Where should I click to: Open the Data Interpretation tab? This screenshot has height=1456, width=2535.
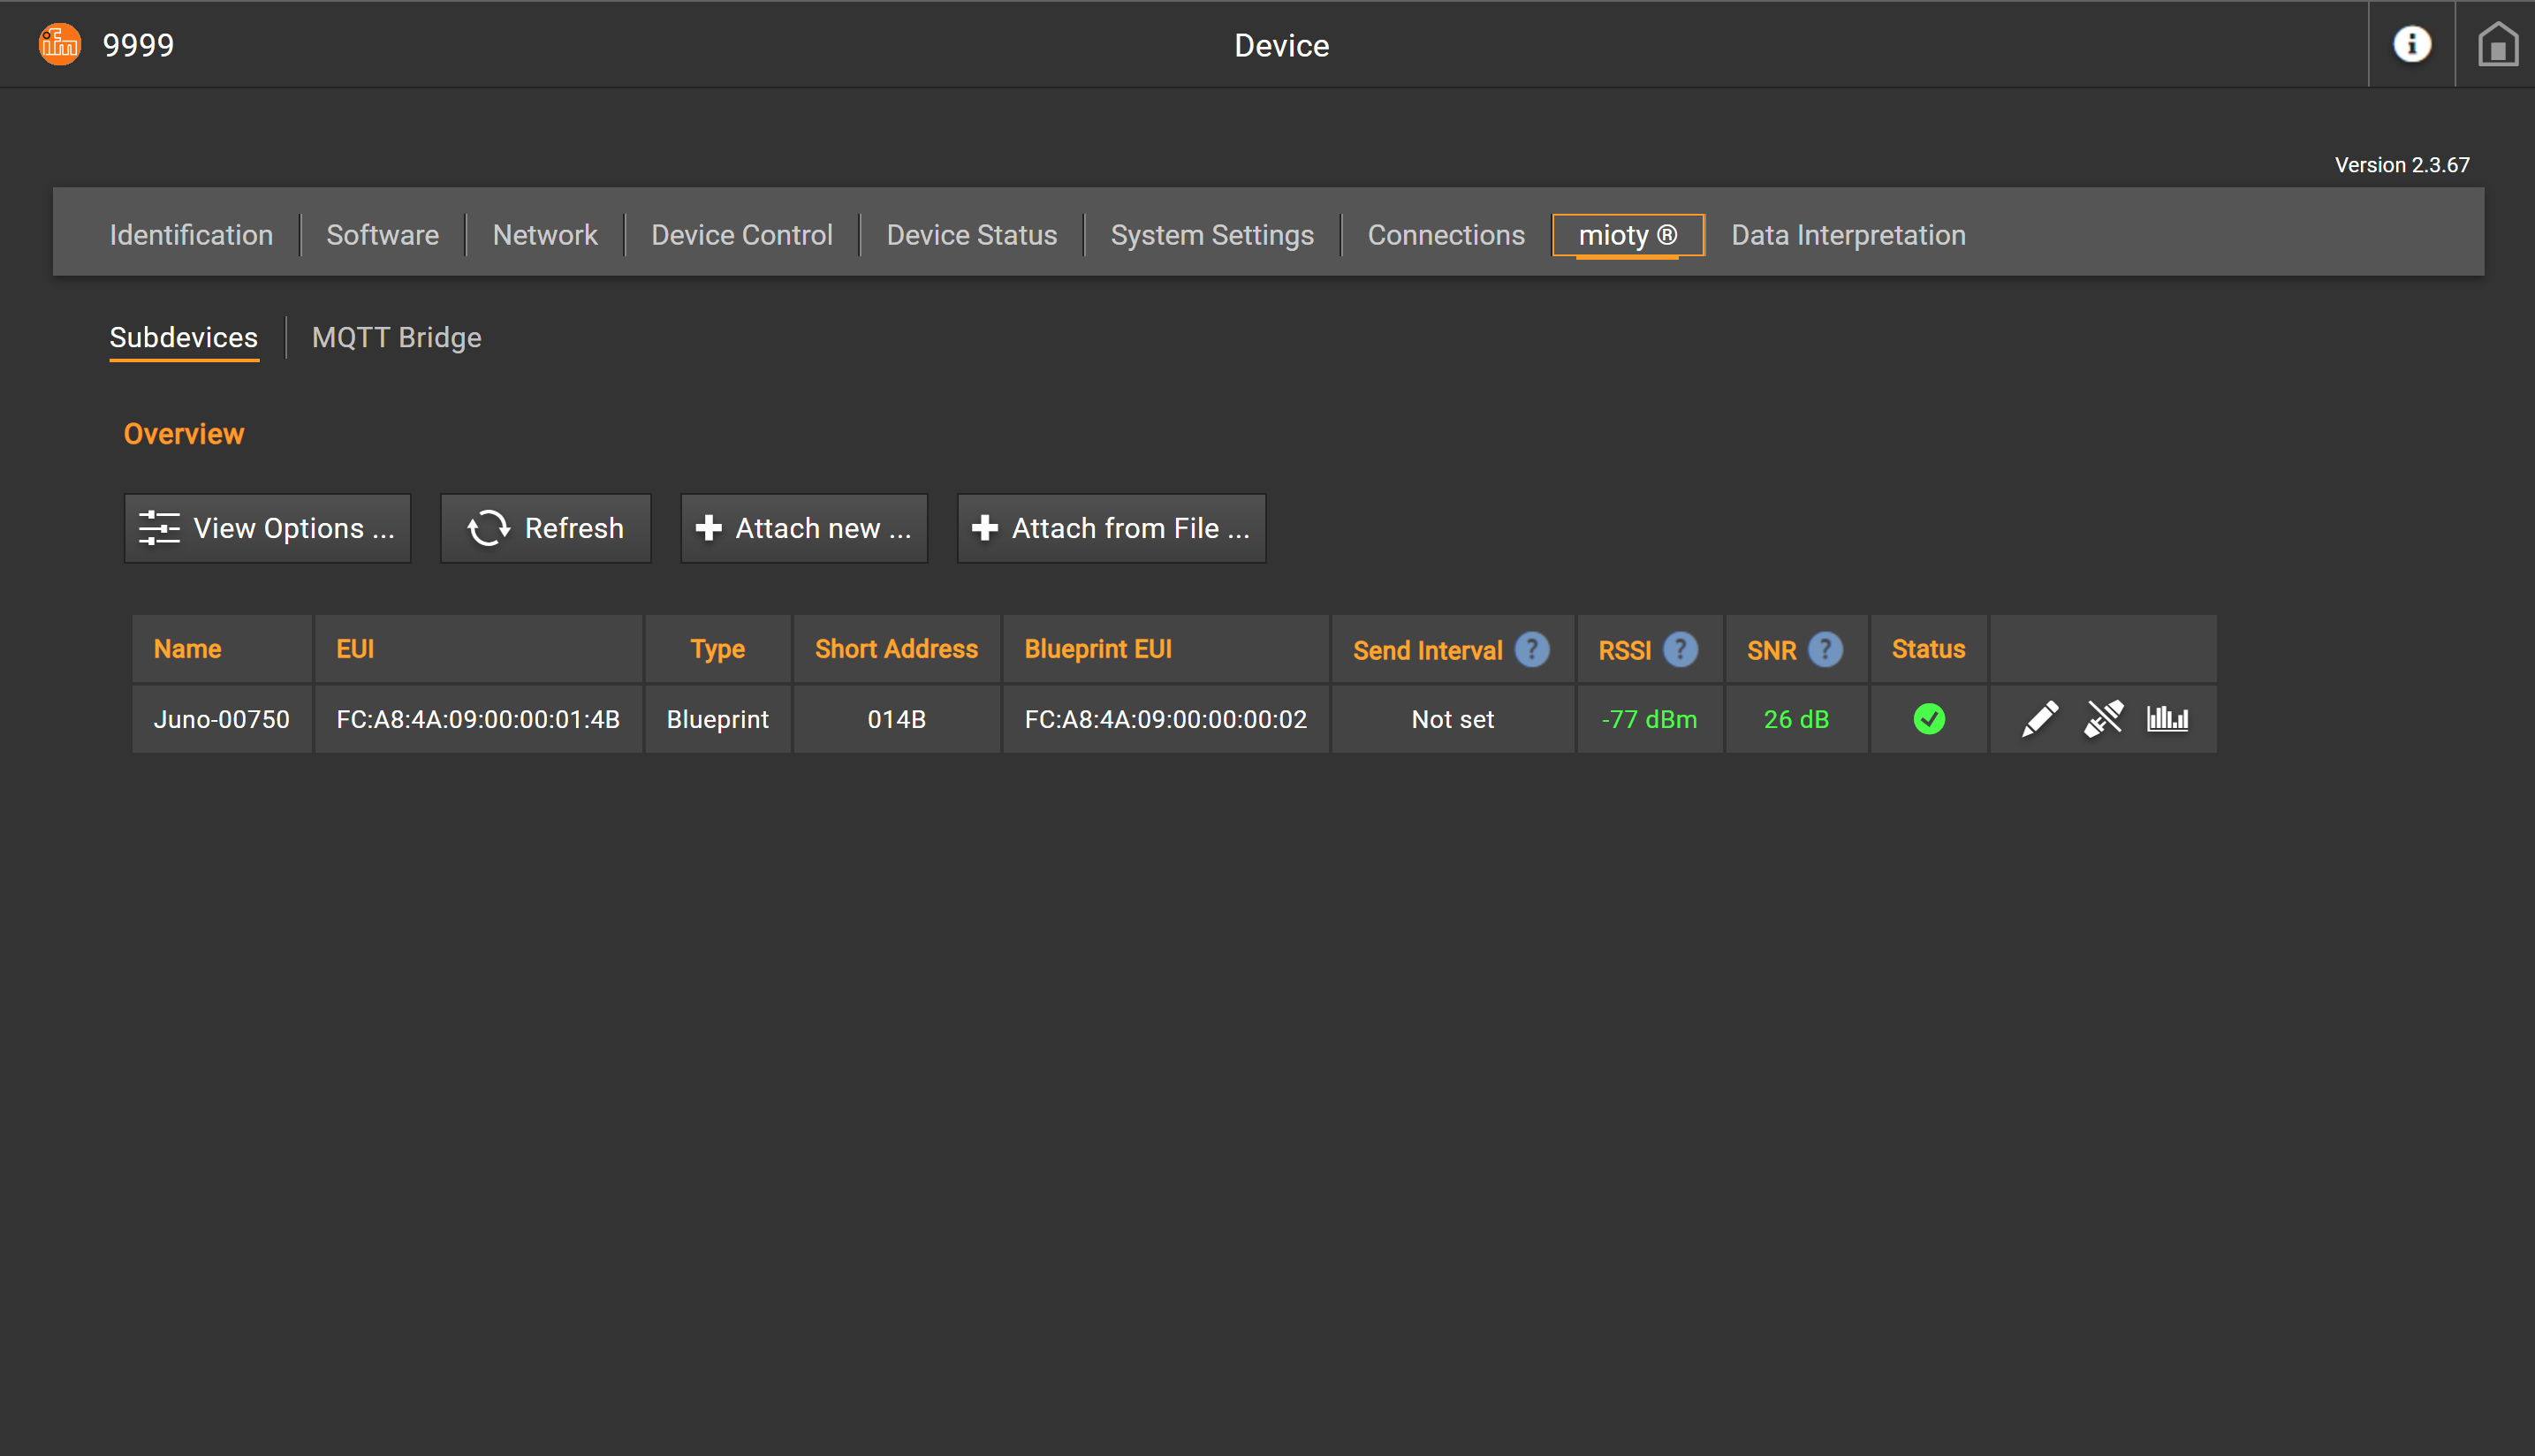tap(1848, 235)
